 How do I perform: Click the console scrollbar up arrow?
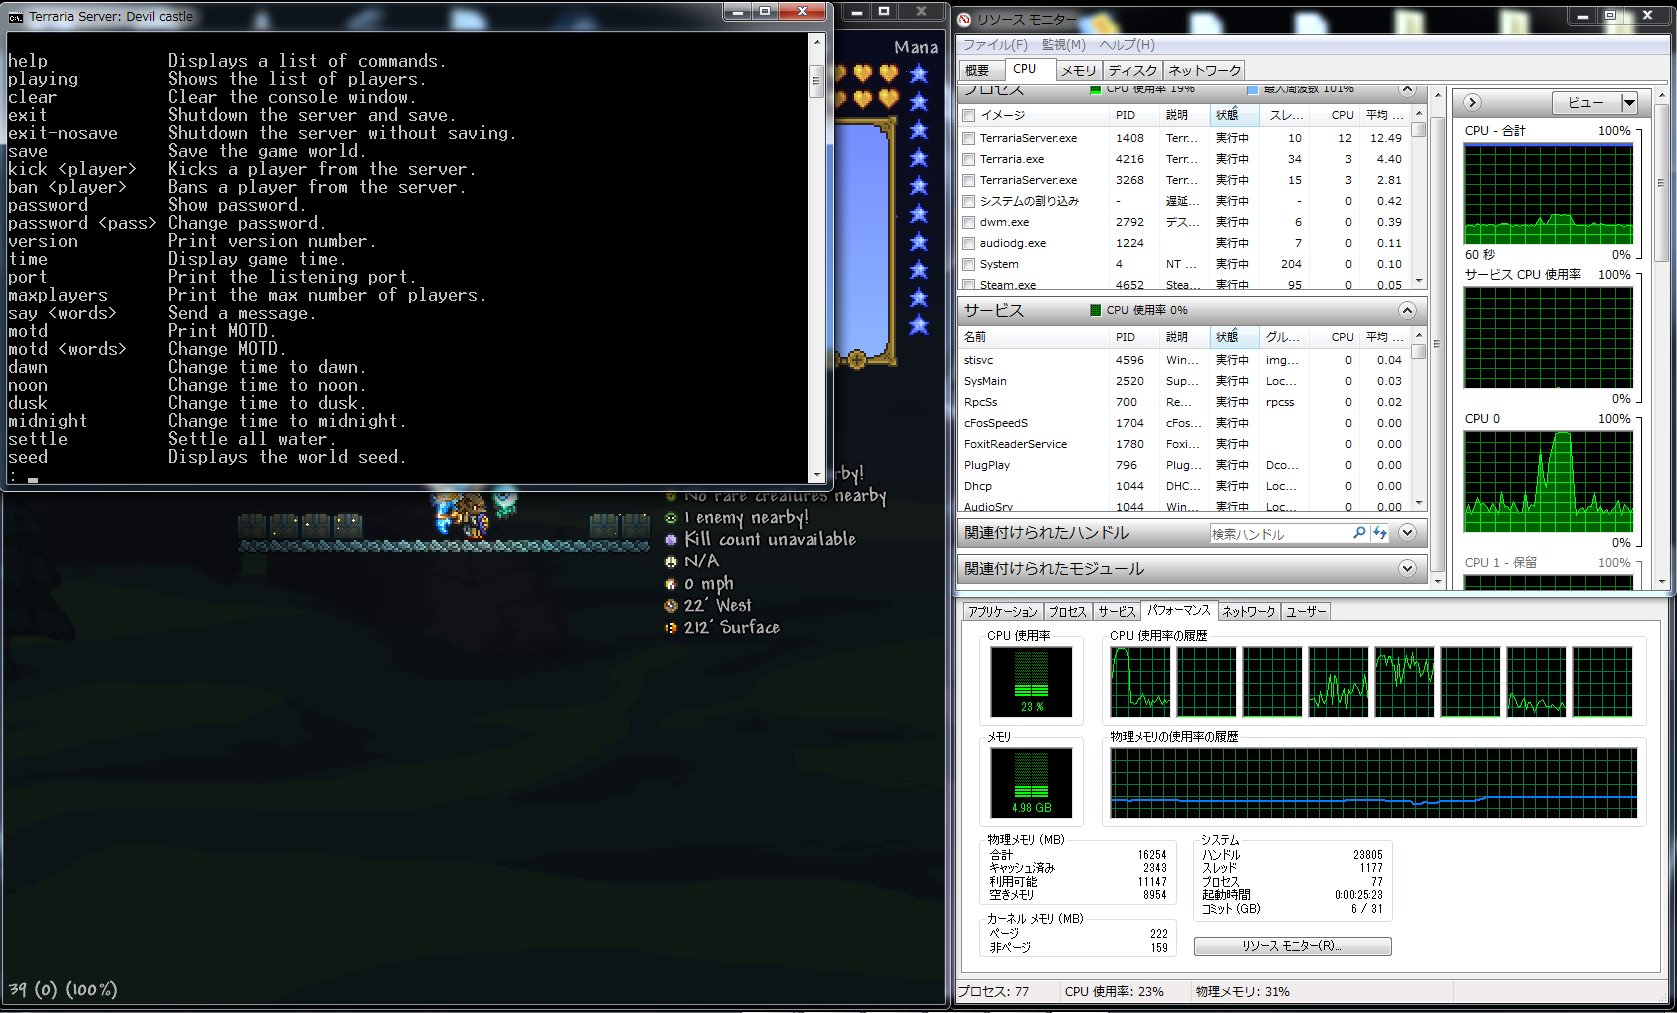(816, 42)
